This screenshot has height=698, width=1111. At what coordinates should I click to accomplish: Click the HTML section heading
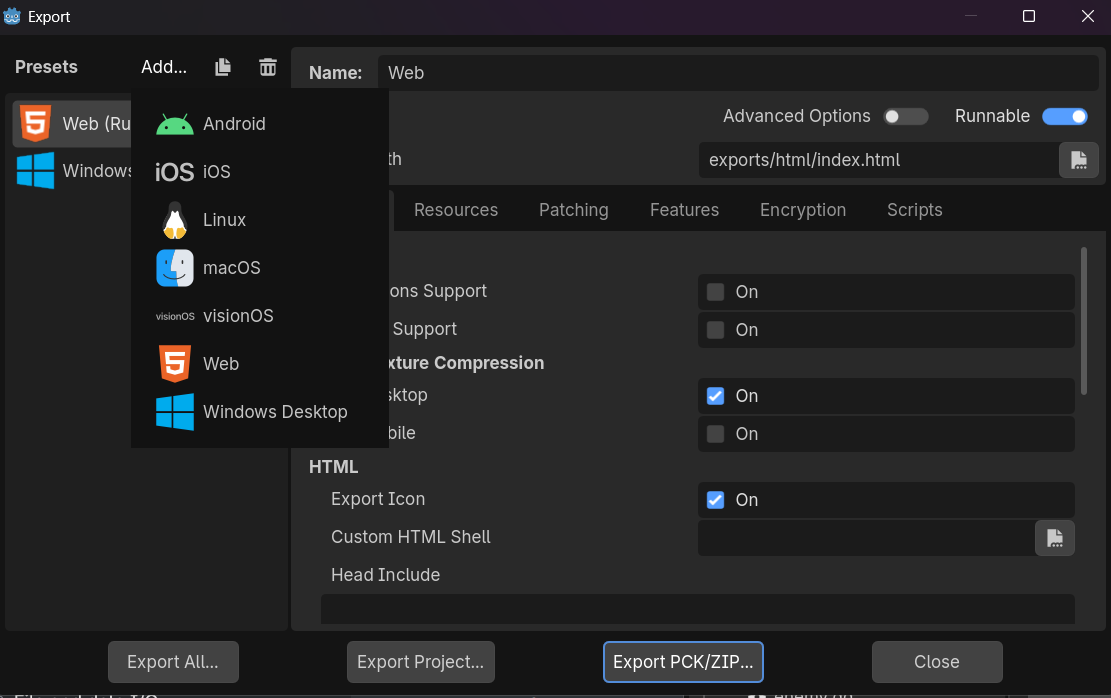pyautogui.click(x=333, y=467)
